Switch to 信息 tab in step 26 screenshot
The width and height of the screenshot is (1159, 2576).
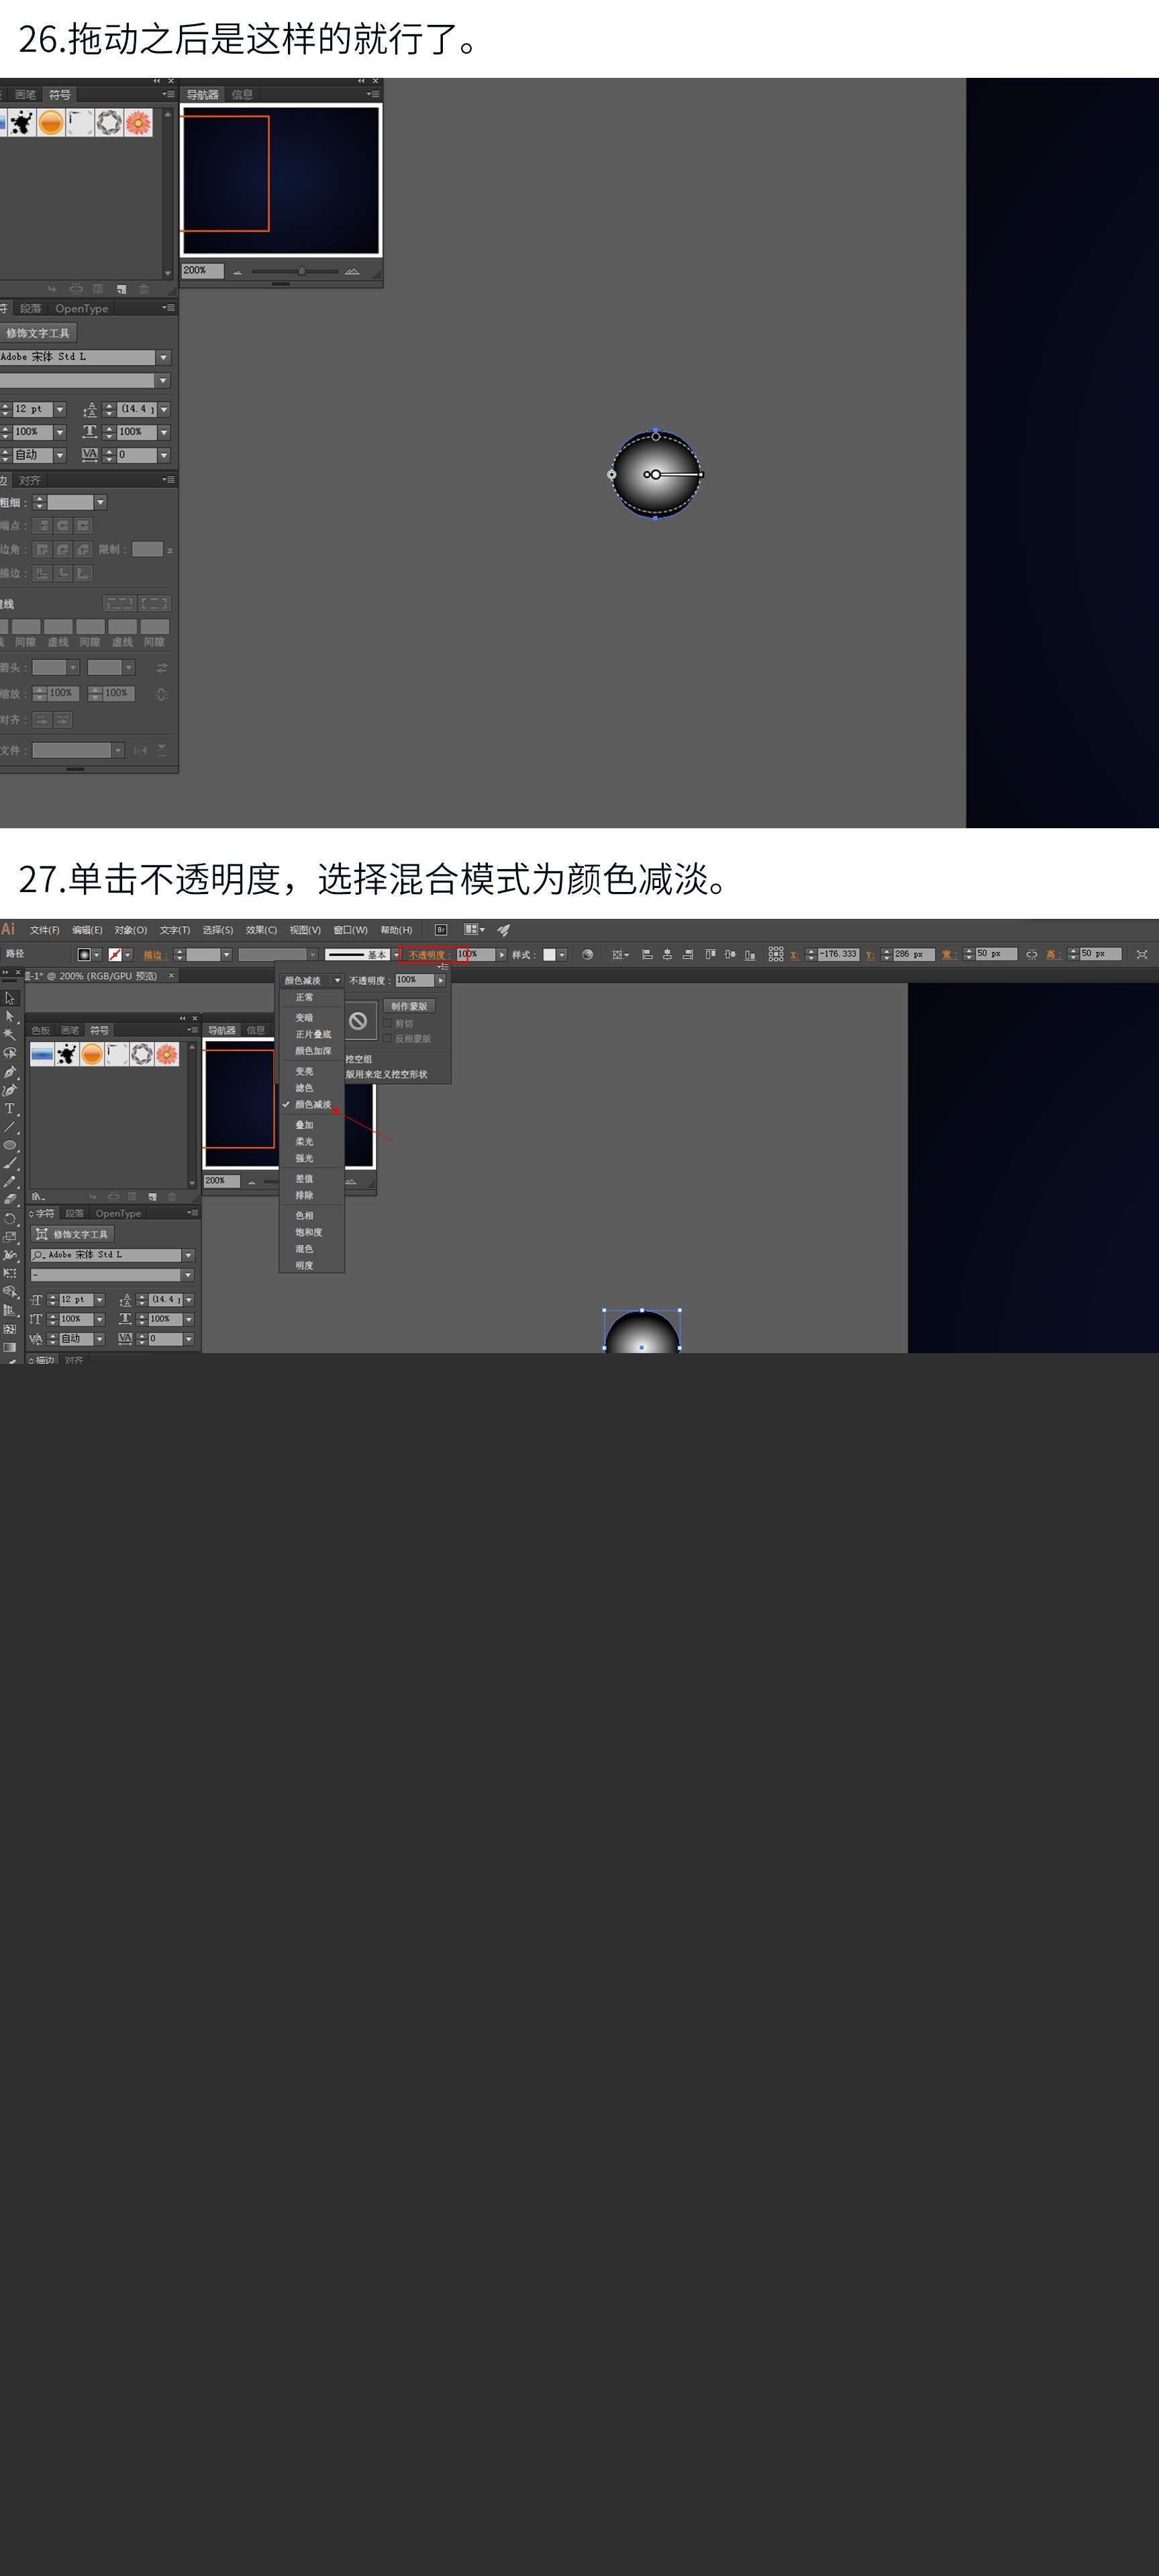(242, 95)
